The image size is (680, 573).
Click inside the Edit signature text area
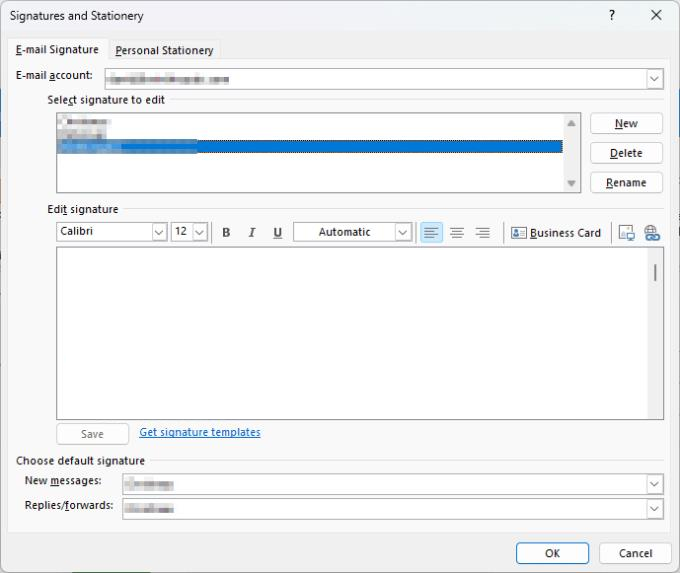click(352, 333)
